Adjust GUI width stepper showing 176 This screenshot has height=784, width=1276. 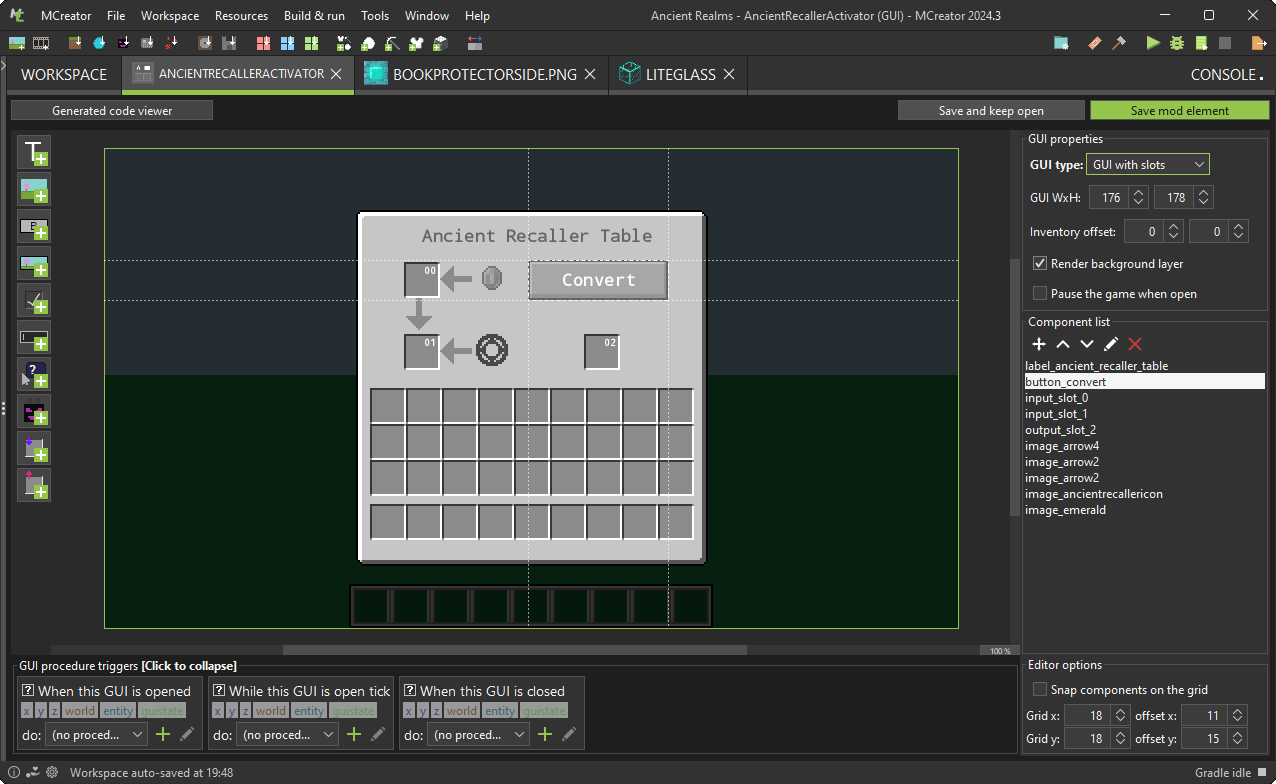click(1119, 198)
